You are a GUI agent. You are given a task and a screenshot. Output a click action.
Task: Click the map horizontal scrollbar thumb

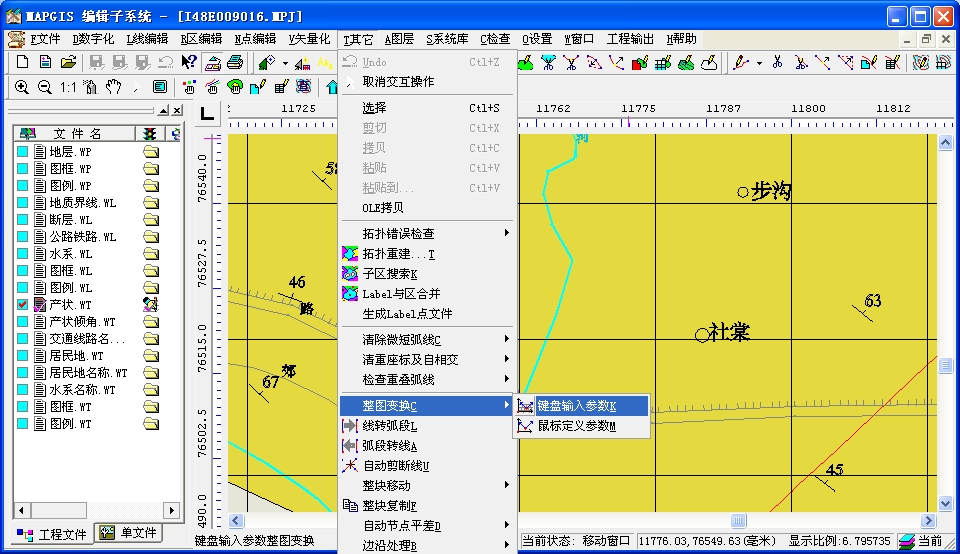738,520
